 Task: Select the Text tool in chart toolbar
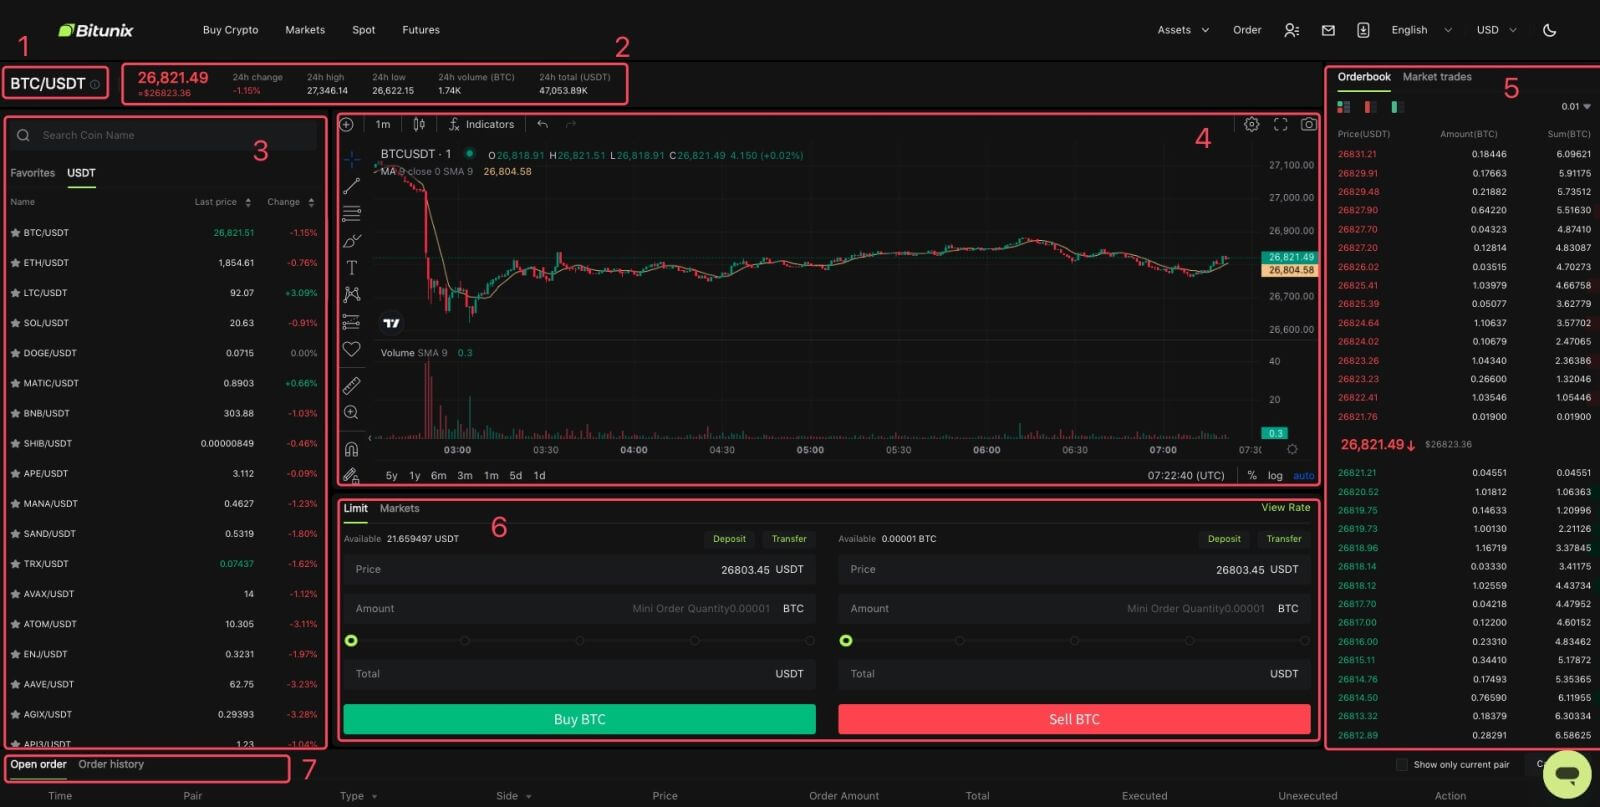[352, 268]
